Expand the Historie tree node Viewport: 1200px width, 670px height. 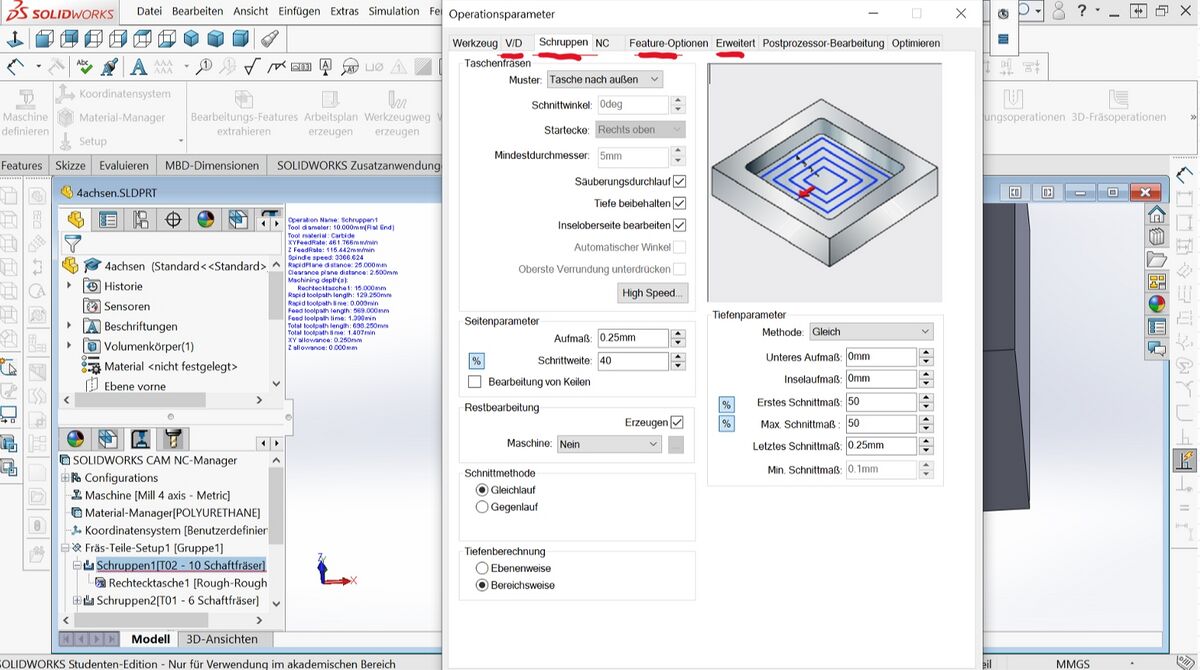tap(69, 286)
